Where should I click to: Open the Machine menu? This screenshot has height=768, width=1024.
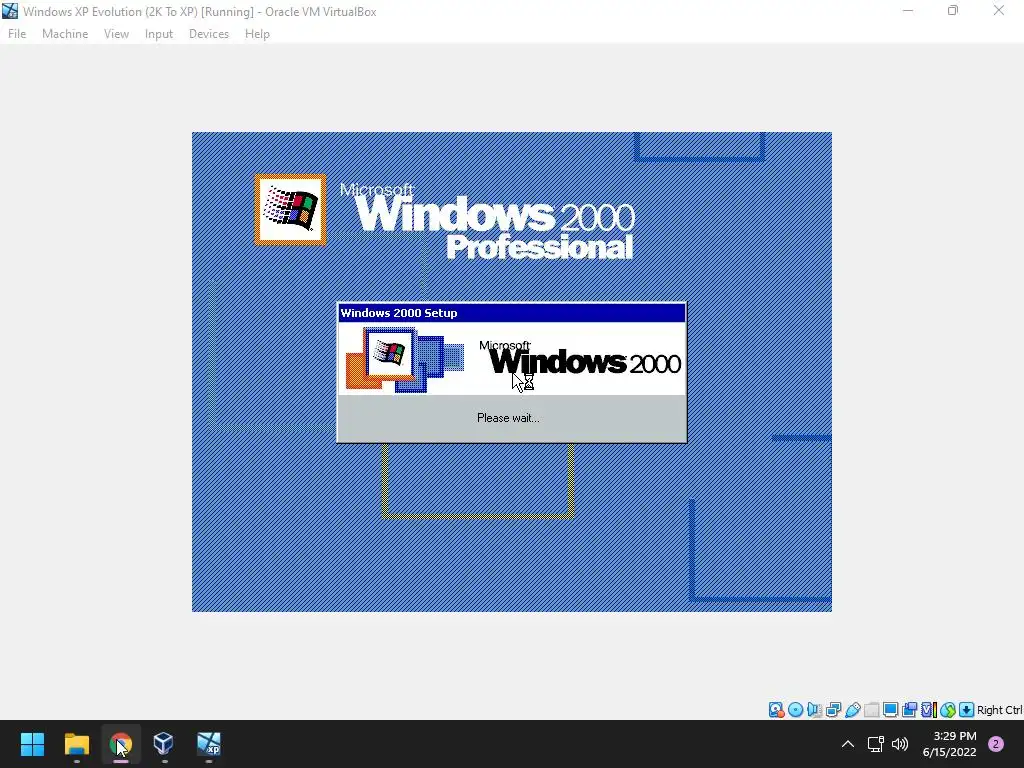tap(65, 34)
